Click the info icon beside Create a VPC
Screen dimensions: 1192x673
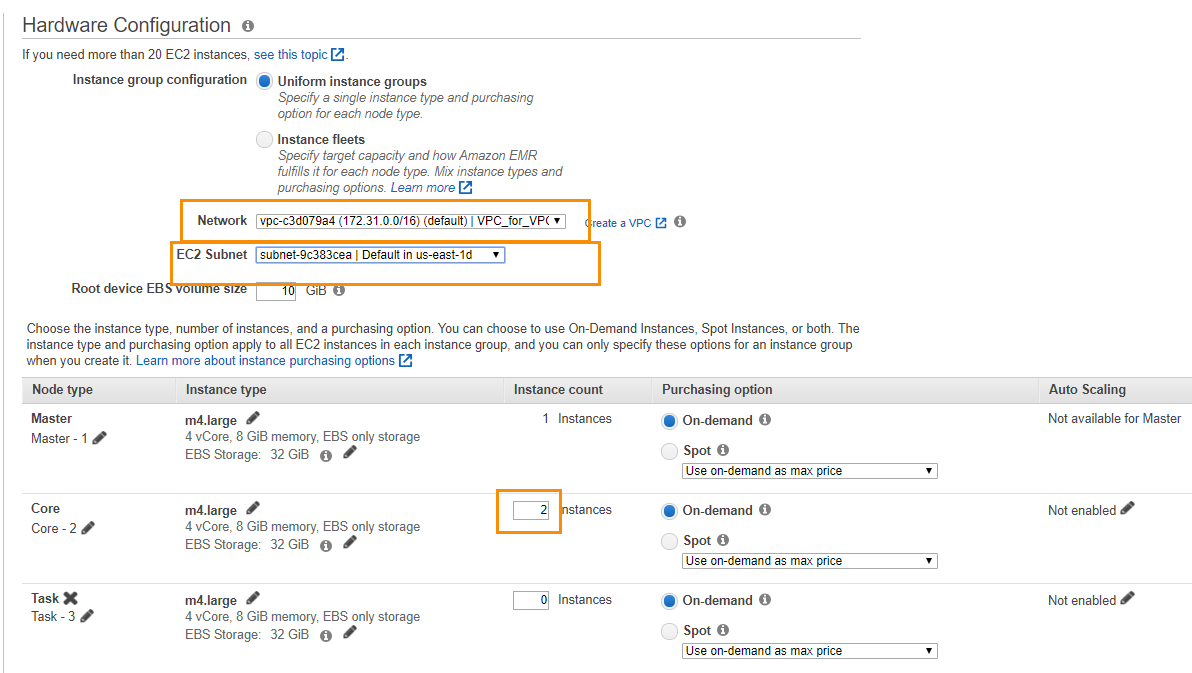coord(680,221)
